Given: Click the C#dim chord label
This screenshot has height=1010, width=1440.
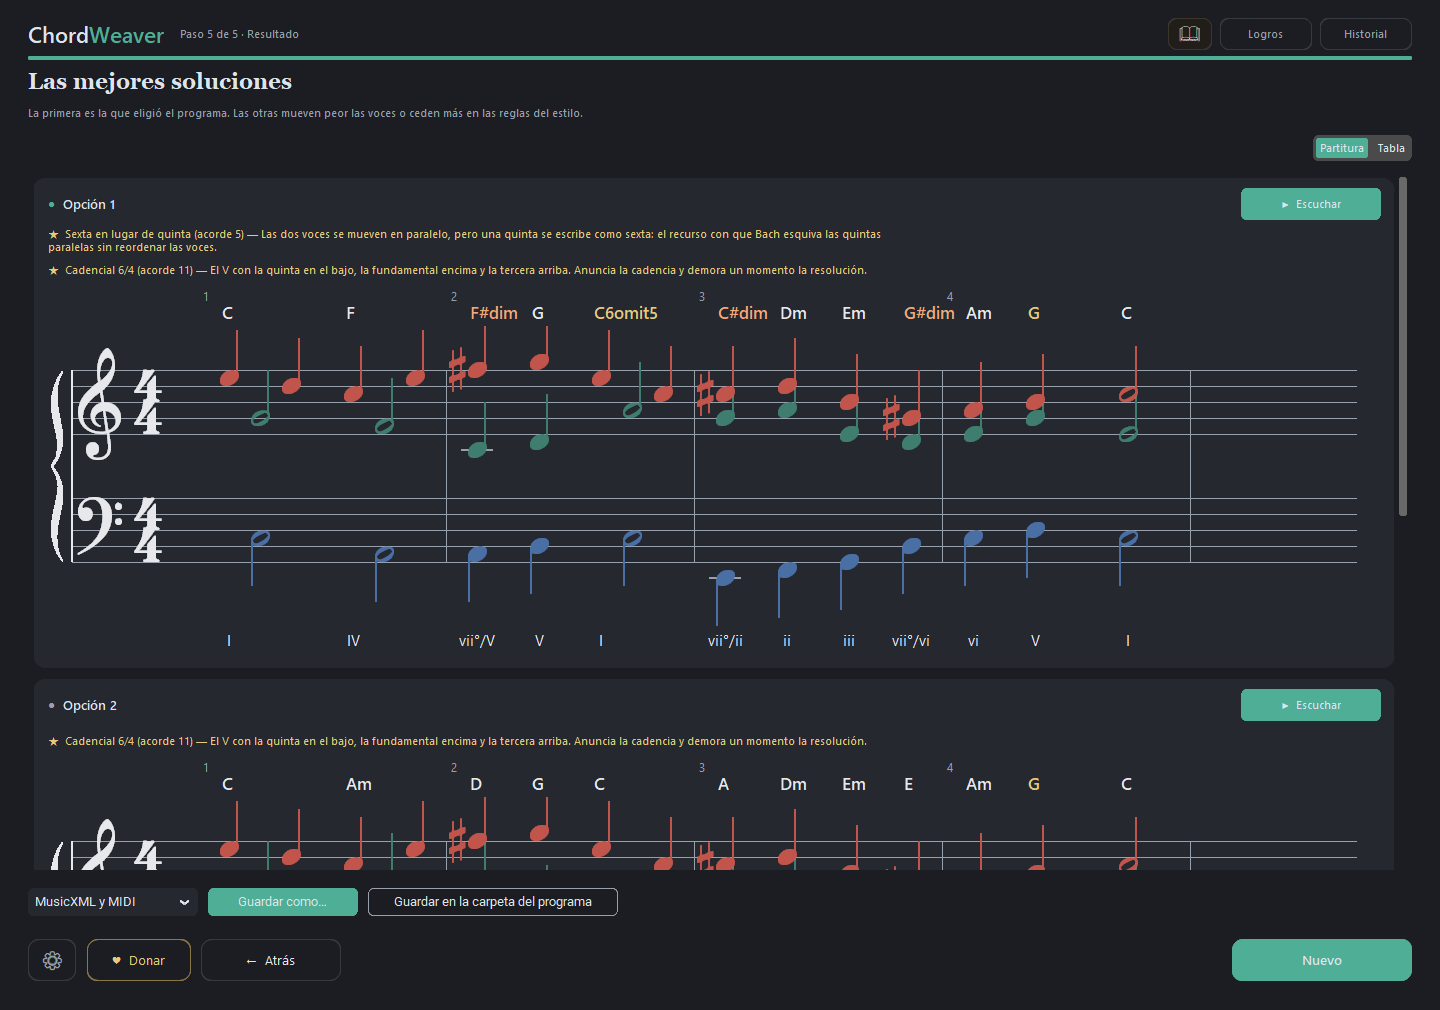Looking at the screenshot, I should (x=743, y=313).
